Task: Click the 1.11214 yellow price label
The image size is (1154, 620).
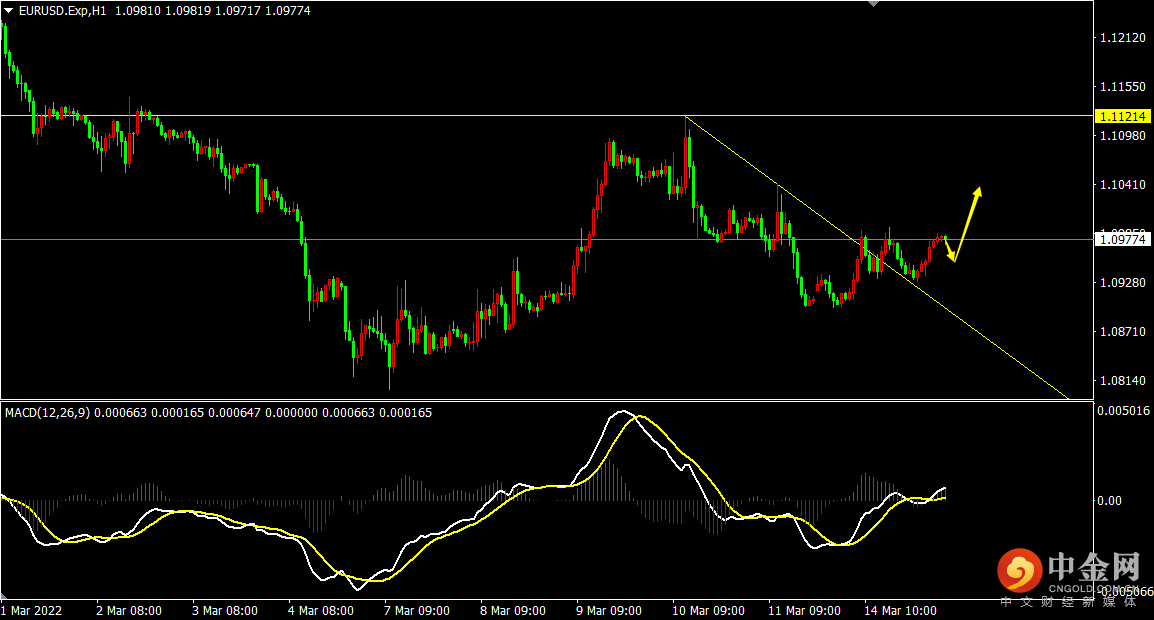Action: coord(1122,116)
